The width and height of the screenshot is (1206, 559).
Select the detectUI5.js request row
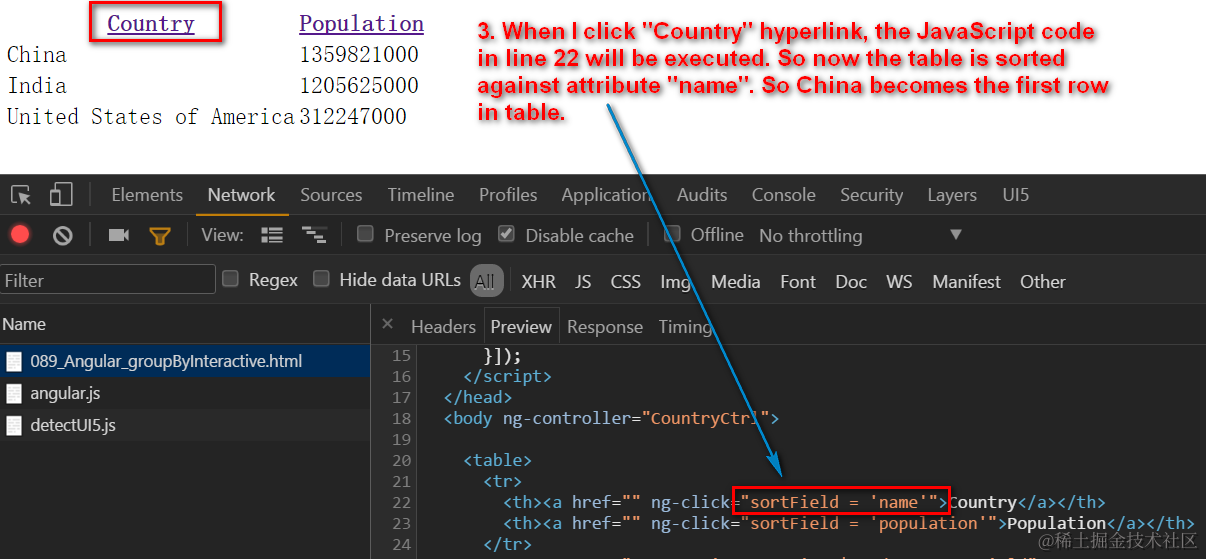[185, 425]
